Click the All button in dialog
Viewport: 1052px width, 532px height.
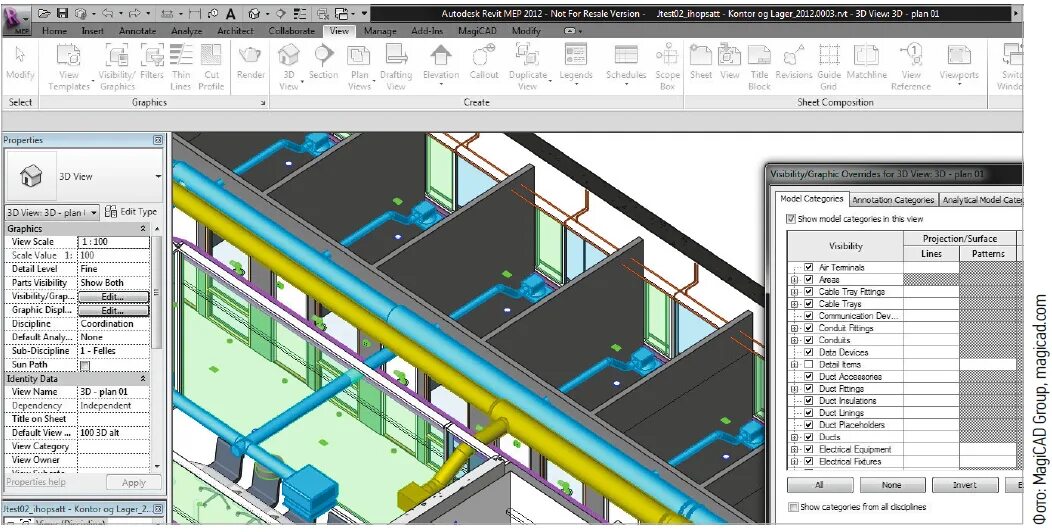click(819, 485)
